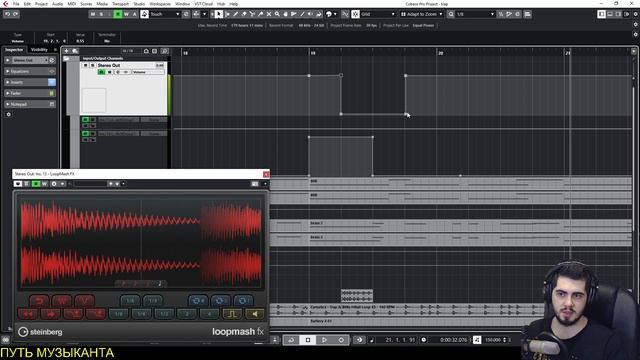Toggle left zone visibility button
Image resolution: width=640 pixels, height=360 pixels.
coord(601,14)
